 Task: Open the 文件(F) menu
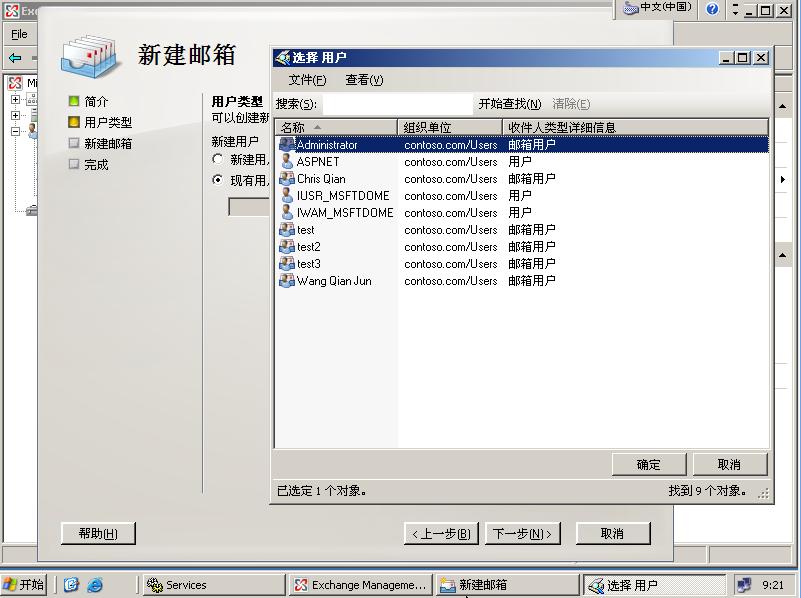click(x=307, y=80)
